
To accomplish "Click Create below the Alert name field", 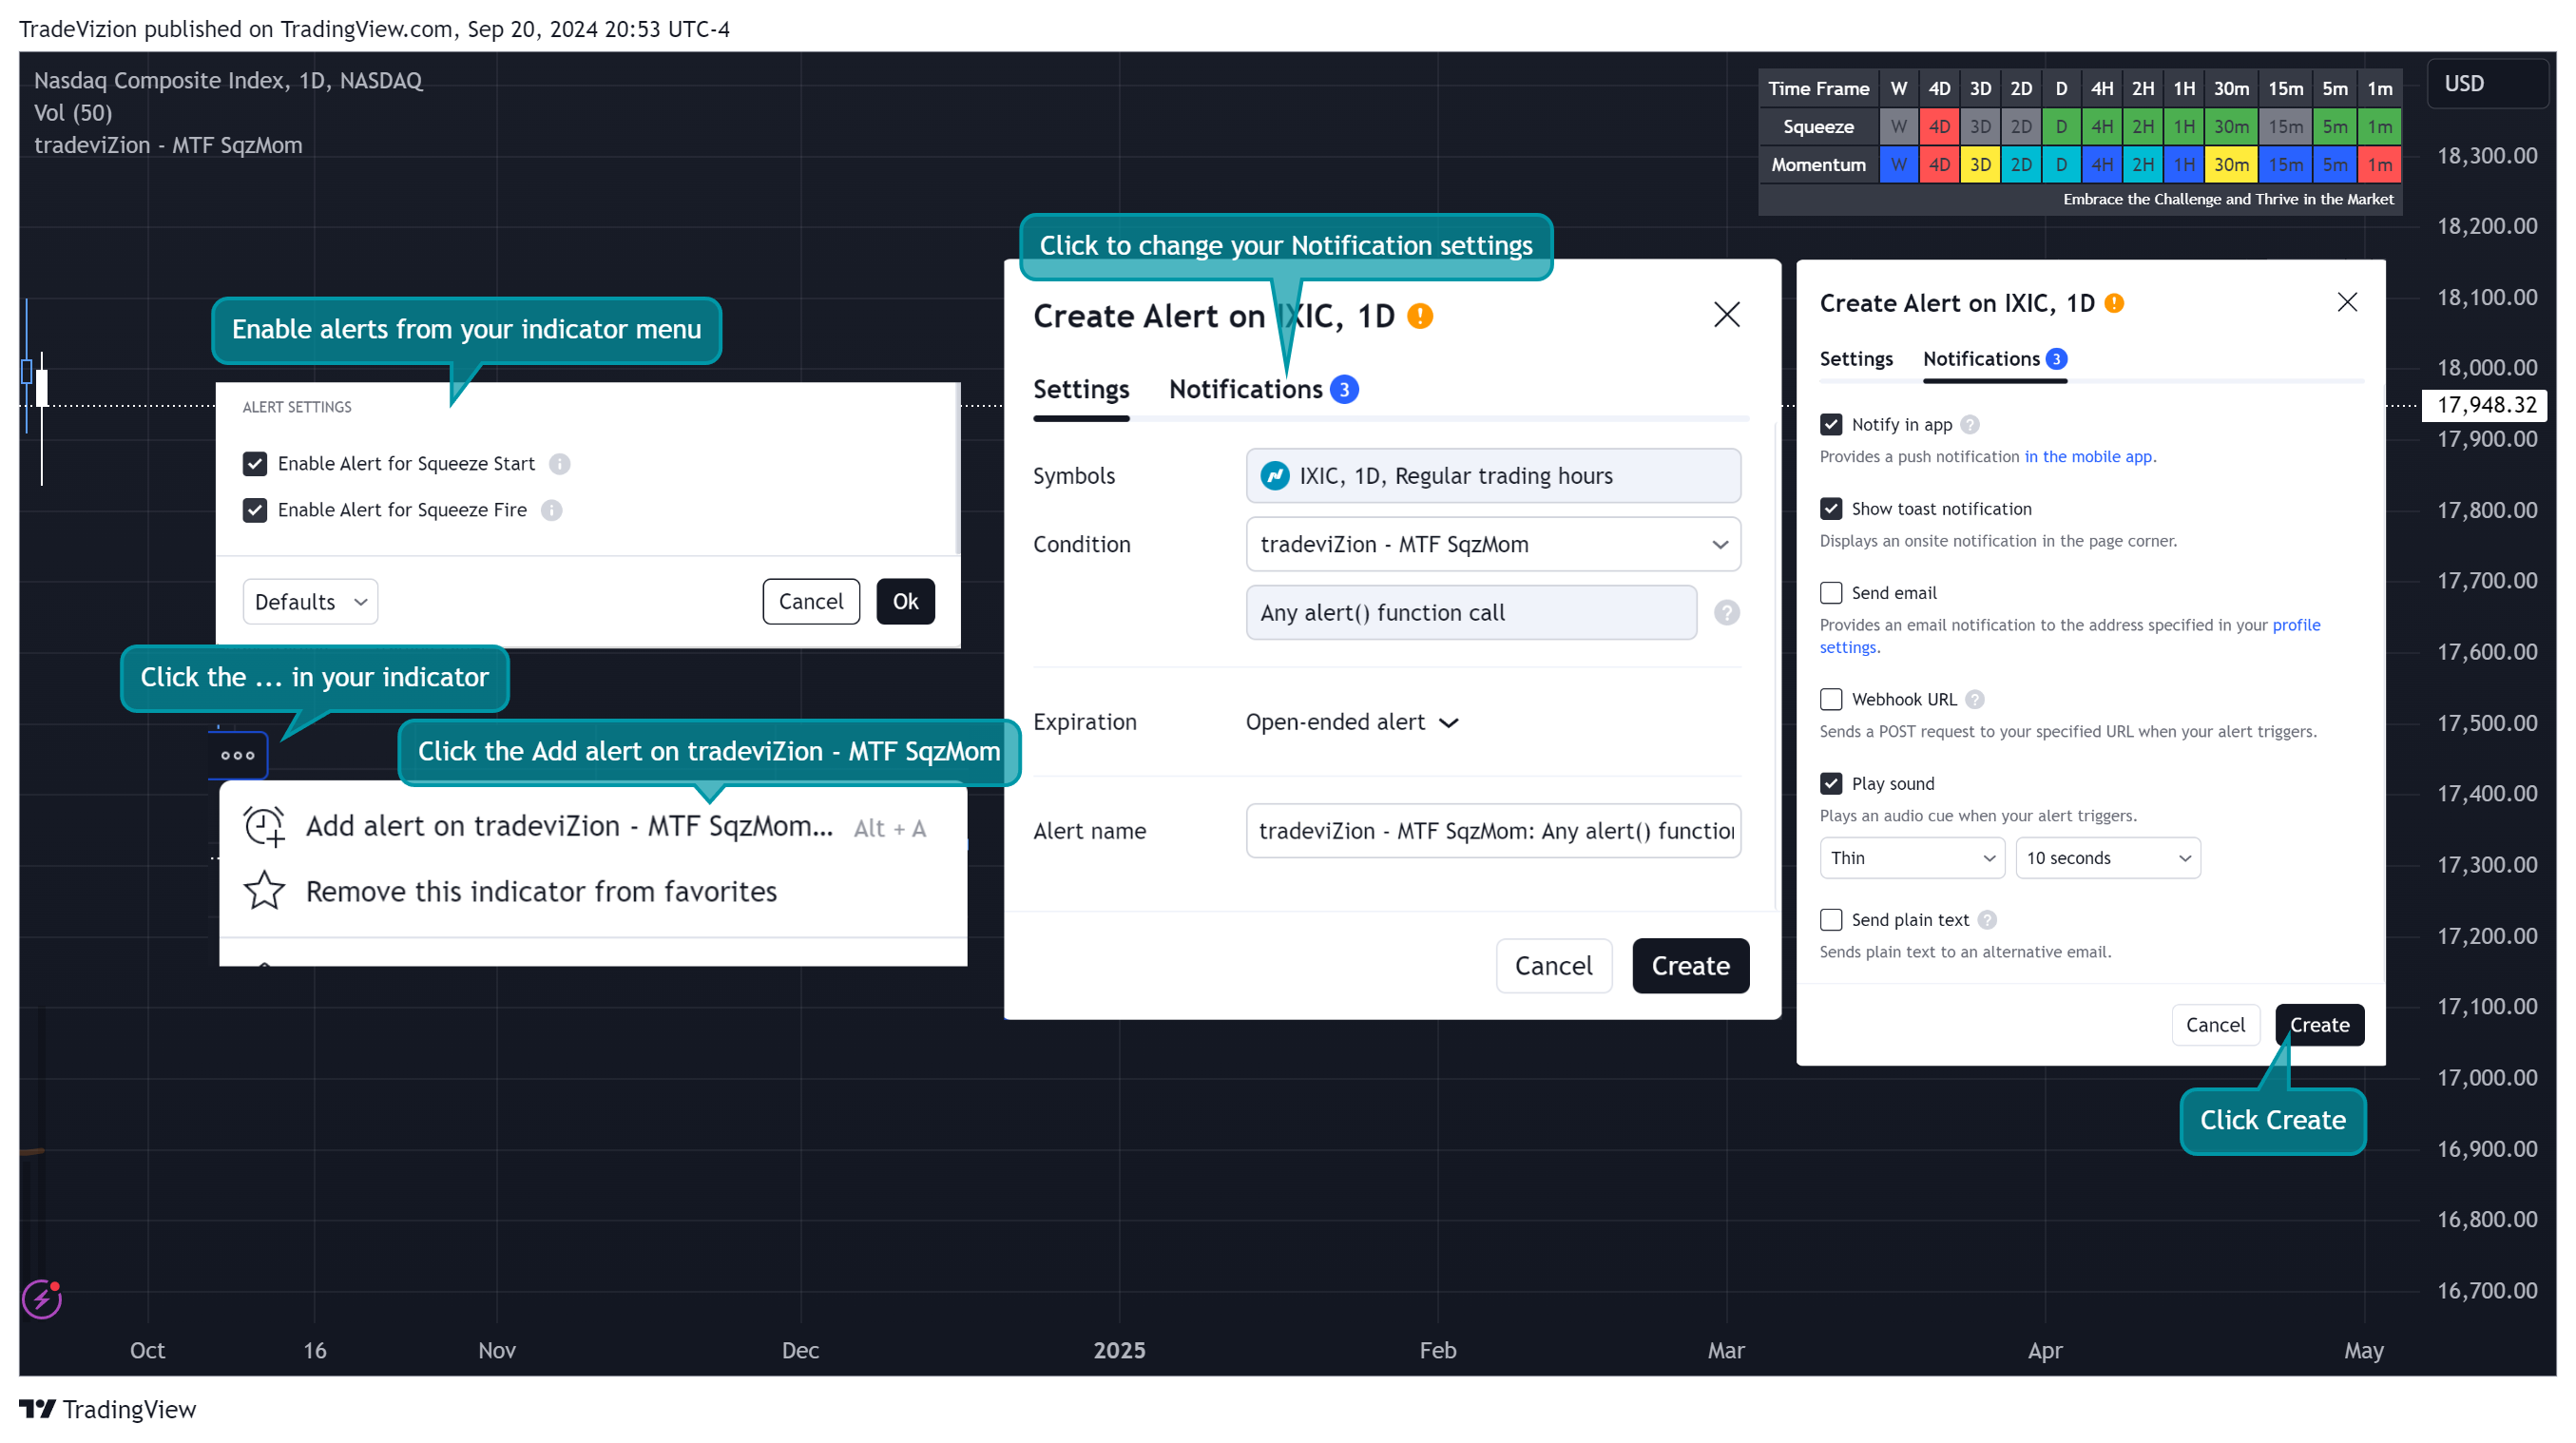I will tap(1691, 966).
